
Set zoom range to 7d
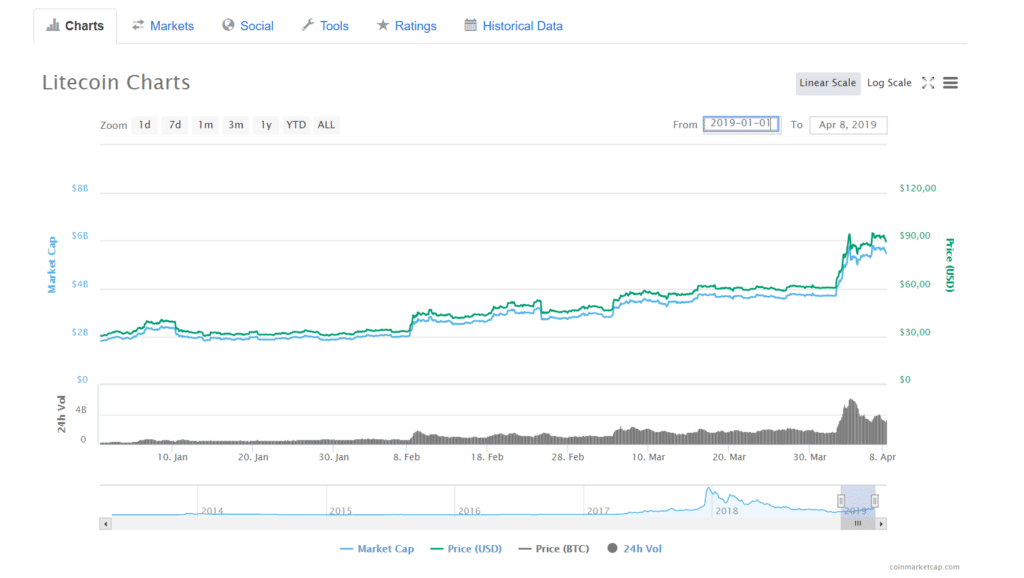[x=175, y=125]
